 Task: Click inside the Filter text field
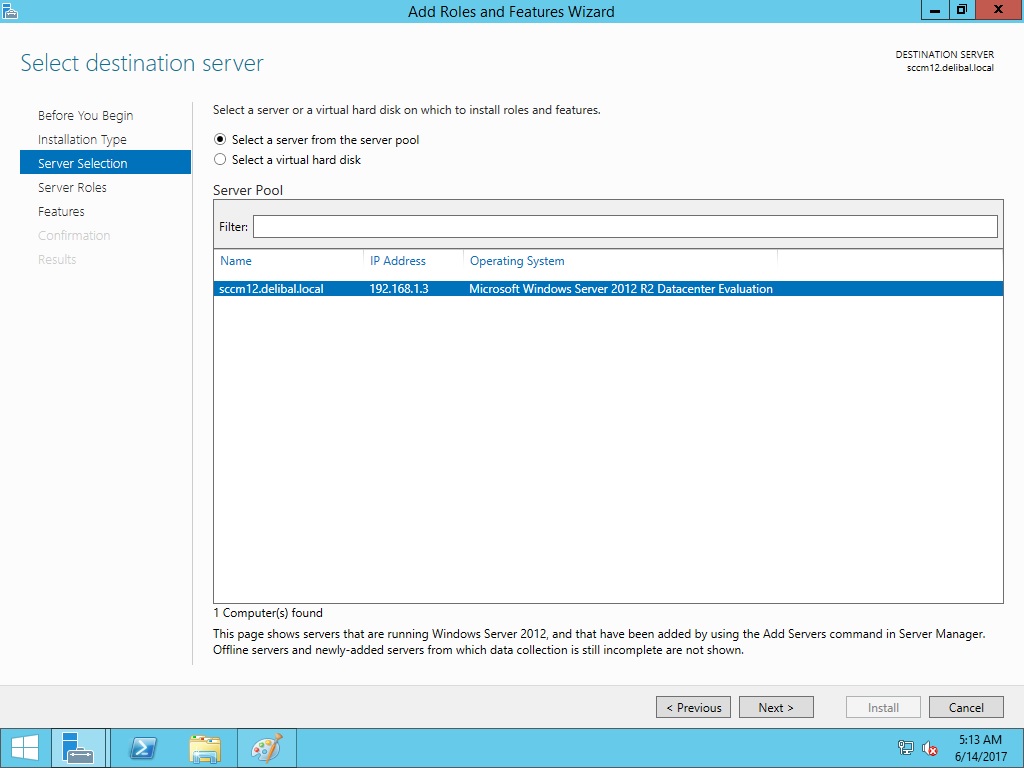pyautogui.click(x=625, y=227)
